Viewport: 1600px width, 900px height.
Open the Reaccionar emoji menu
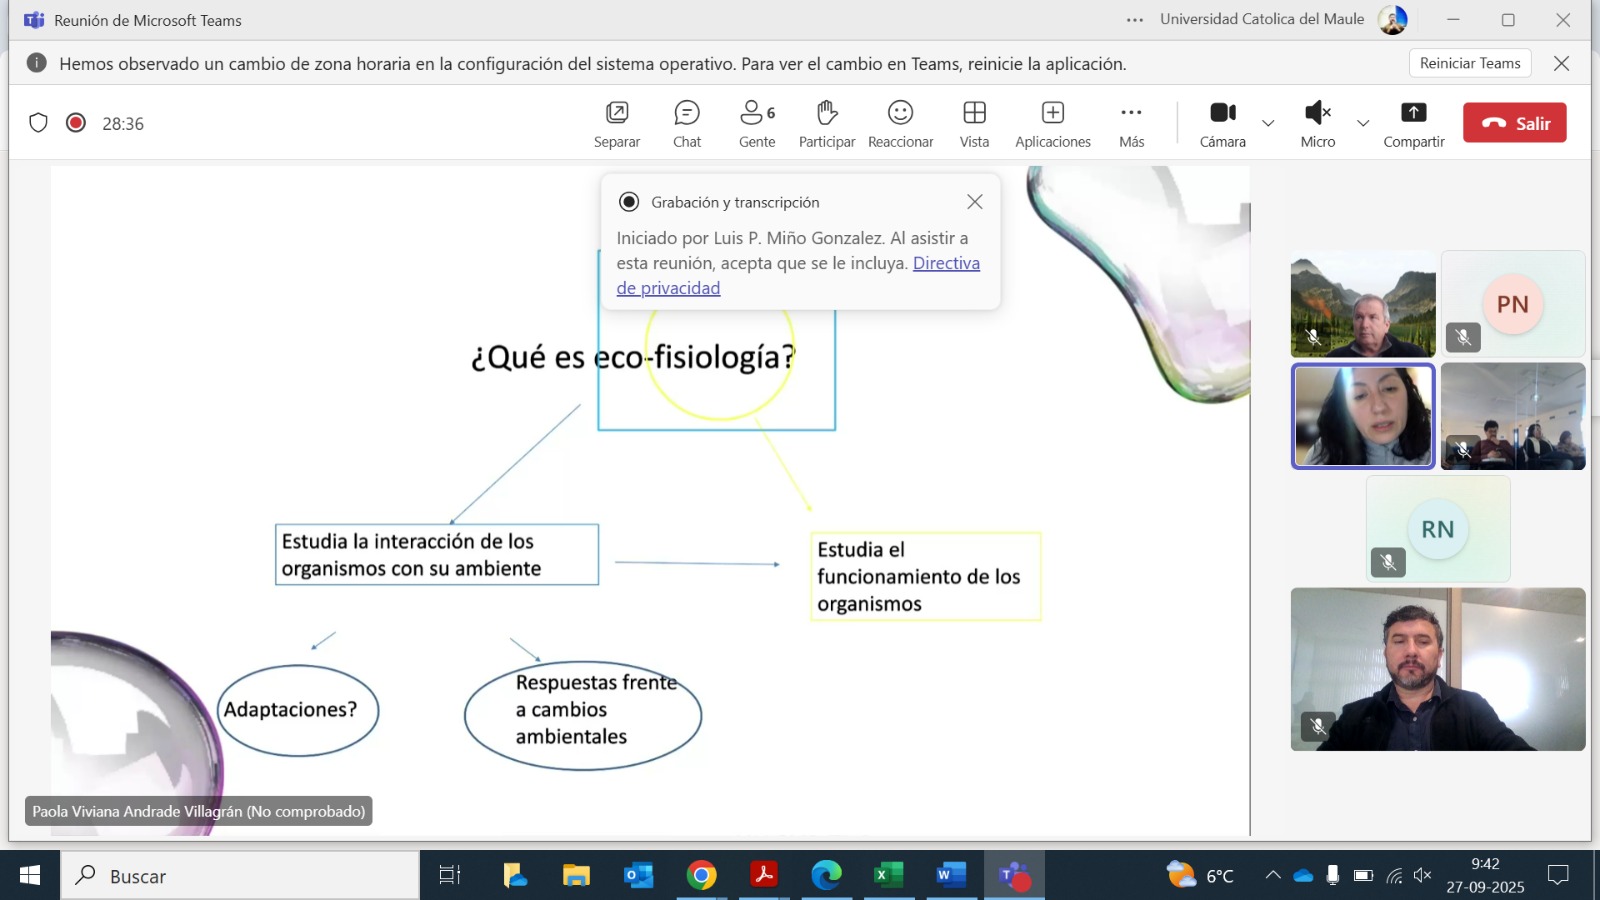tap(900, 123)
